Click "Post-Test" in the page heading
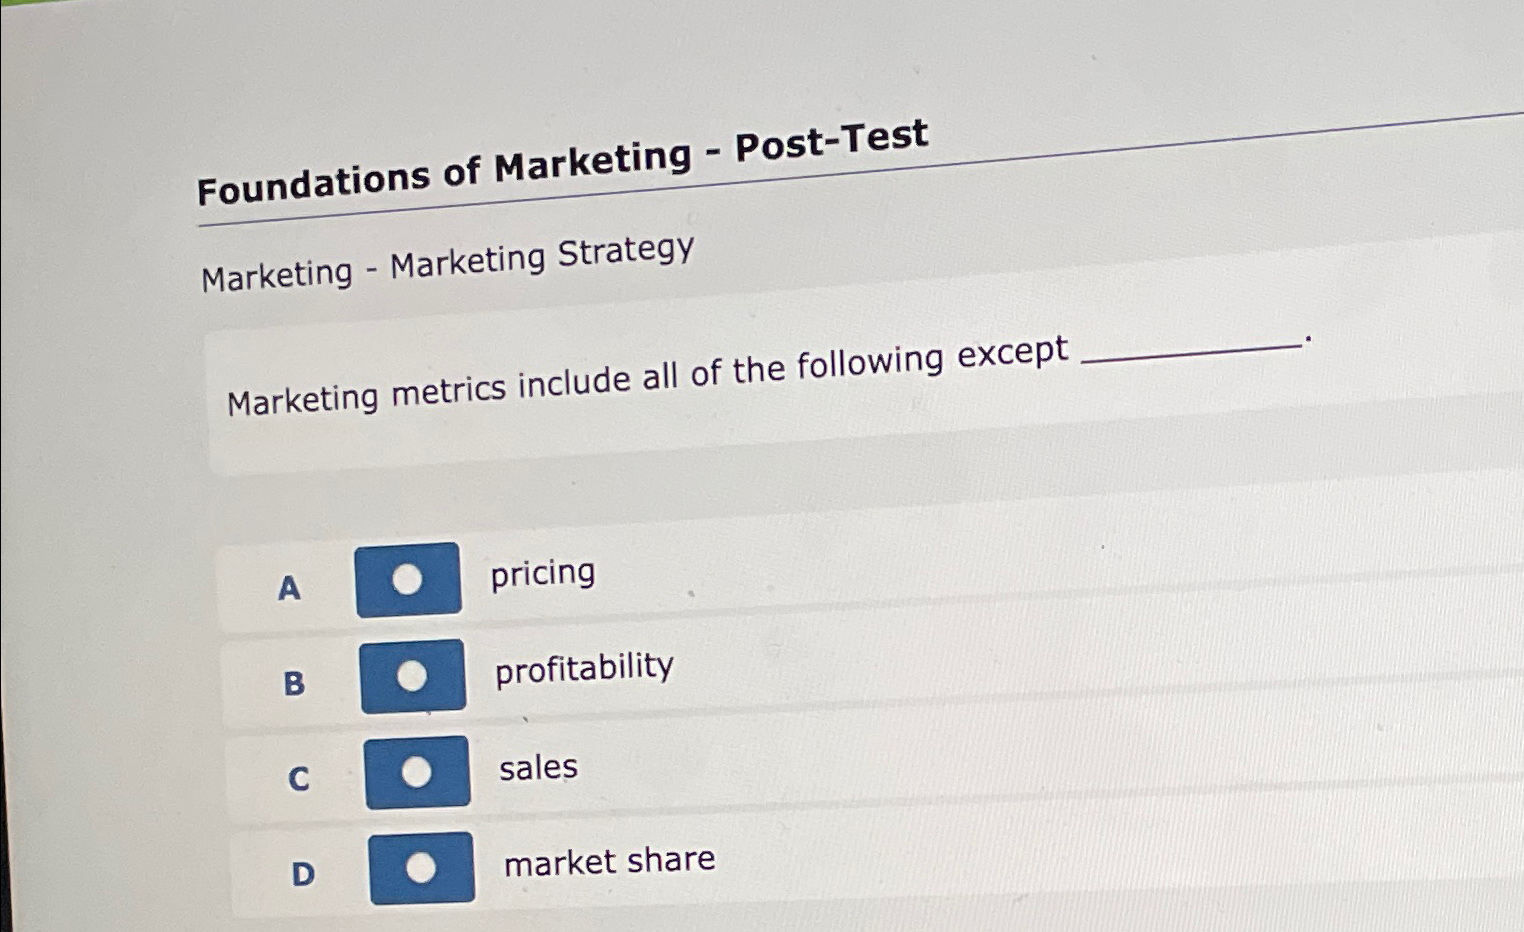 pyautogui.click(x=831, y=140)
